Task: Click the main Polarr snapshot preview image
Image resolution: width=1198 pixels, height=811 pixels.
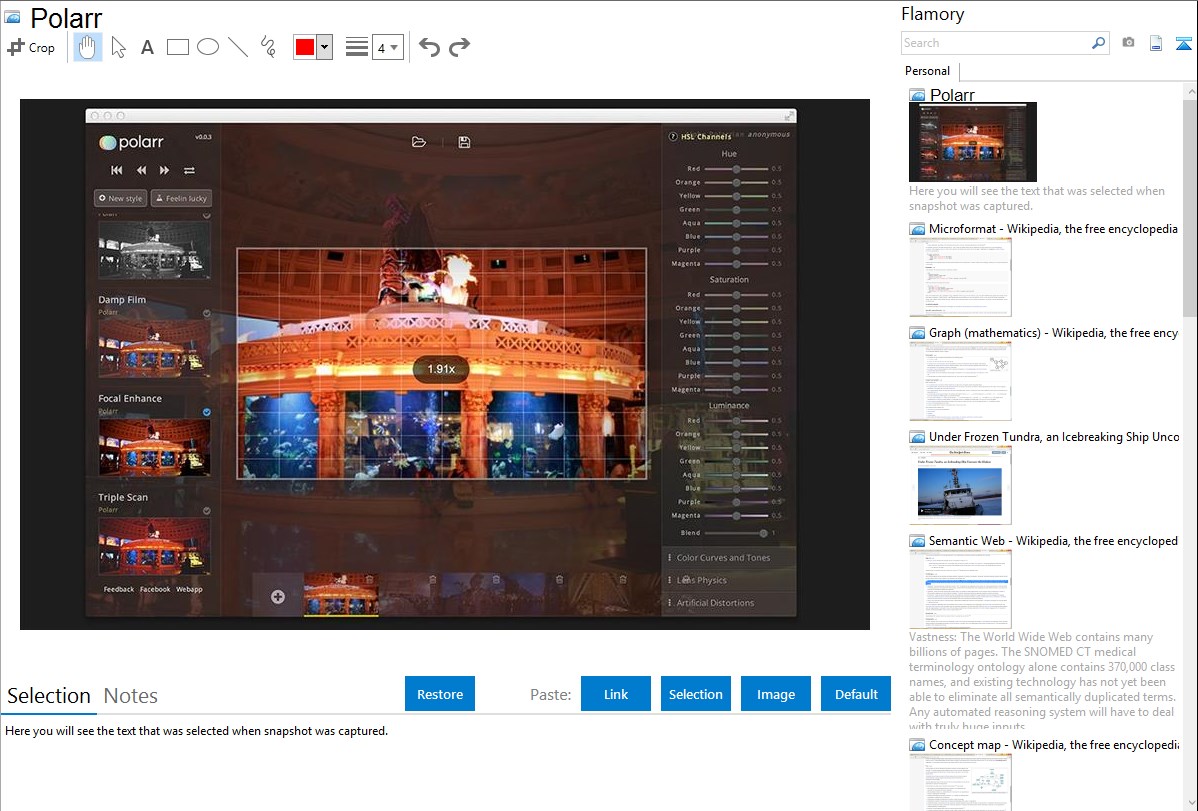Action: pos(445,364)
